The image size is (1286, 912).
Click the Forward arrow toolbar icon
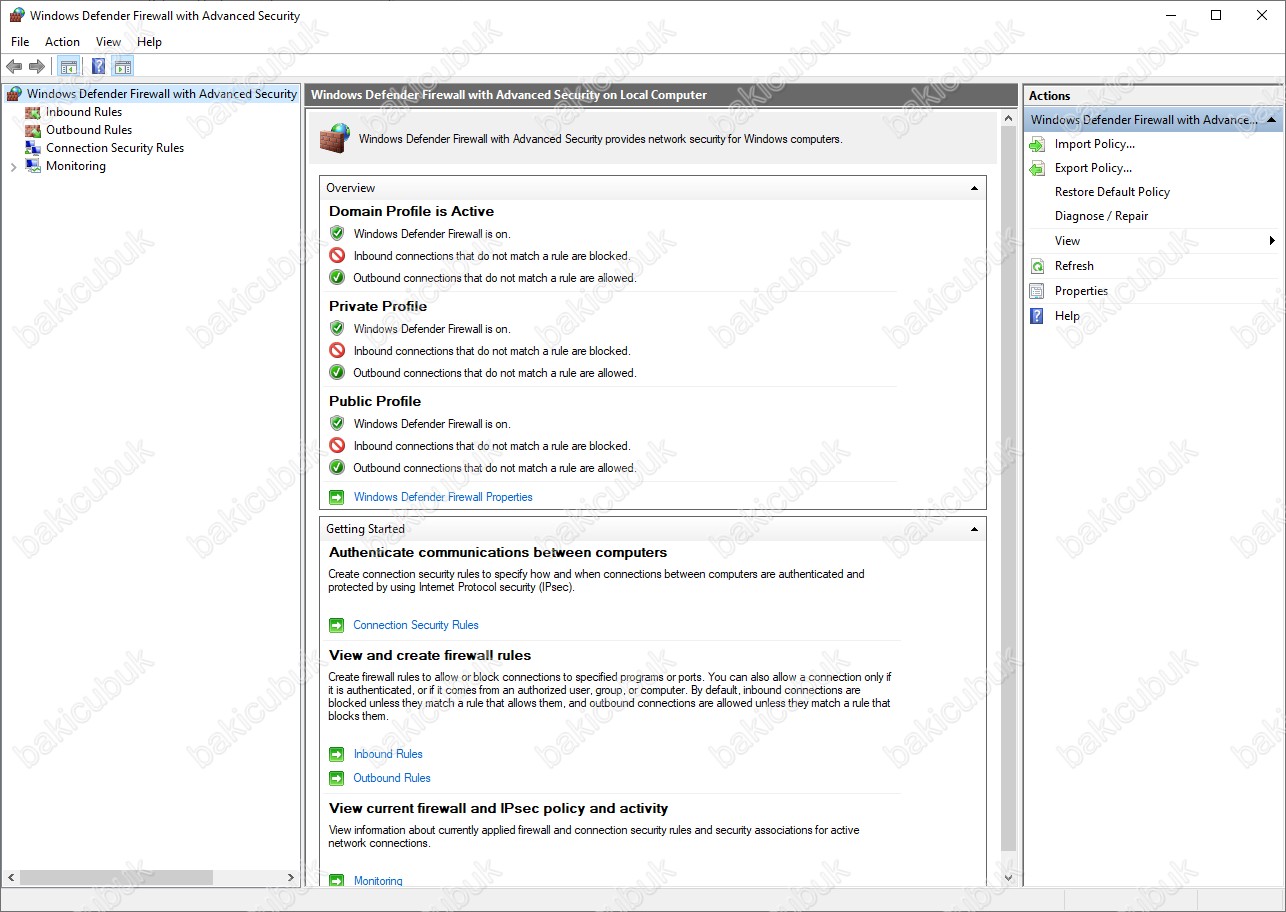click(37, 67)
